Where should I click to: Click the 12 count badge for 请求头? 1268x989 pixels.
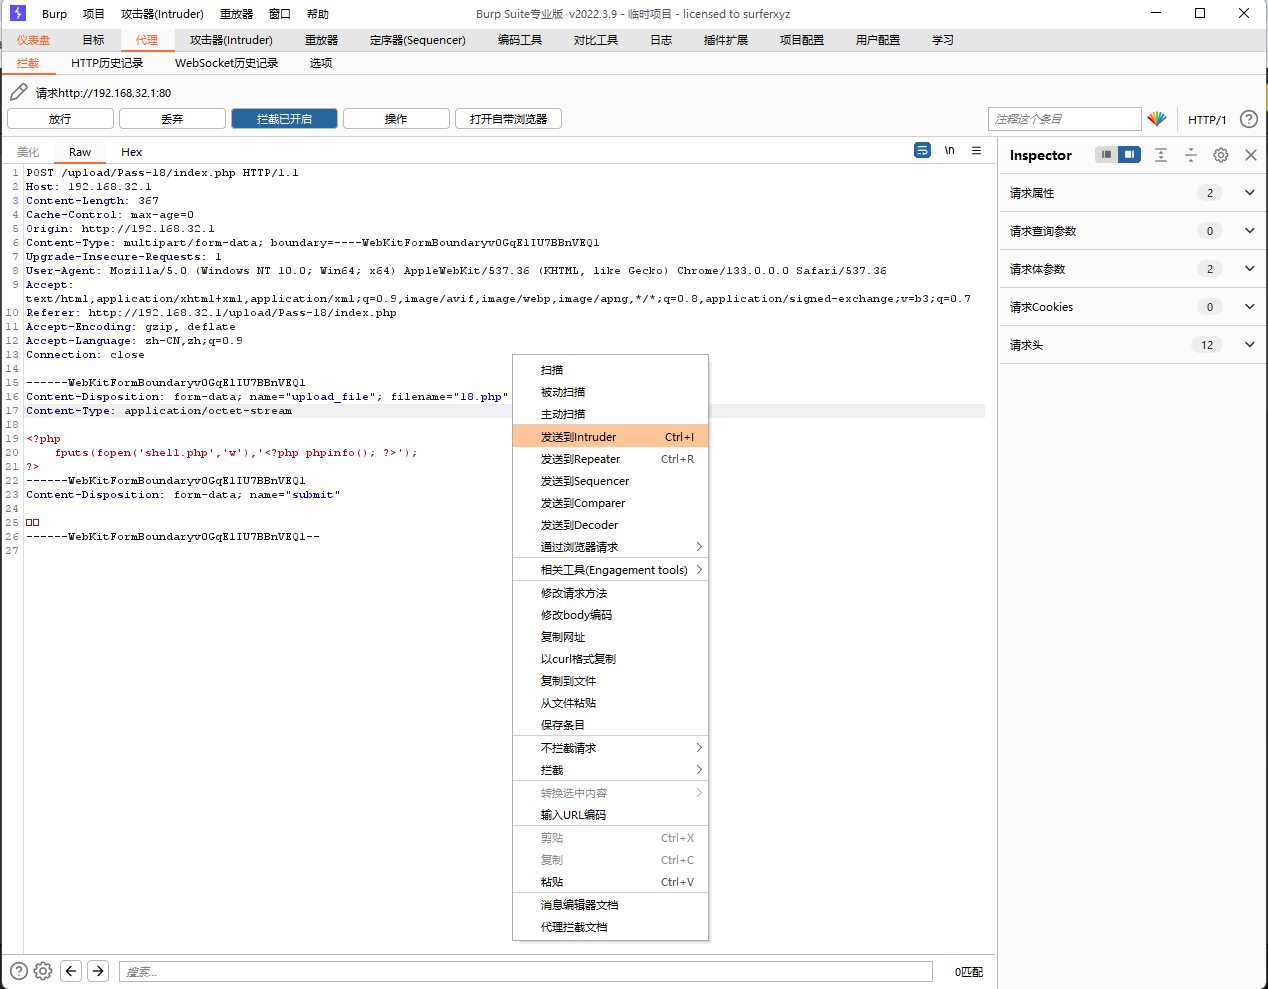[x=1208, y=345]
